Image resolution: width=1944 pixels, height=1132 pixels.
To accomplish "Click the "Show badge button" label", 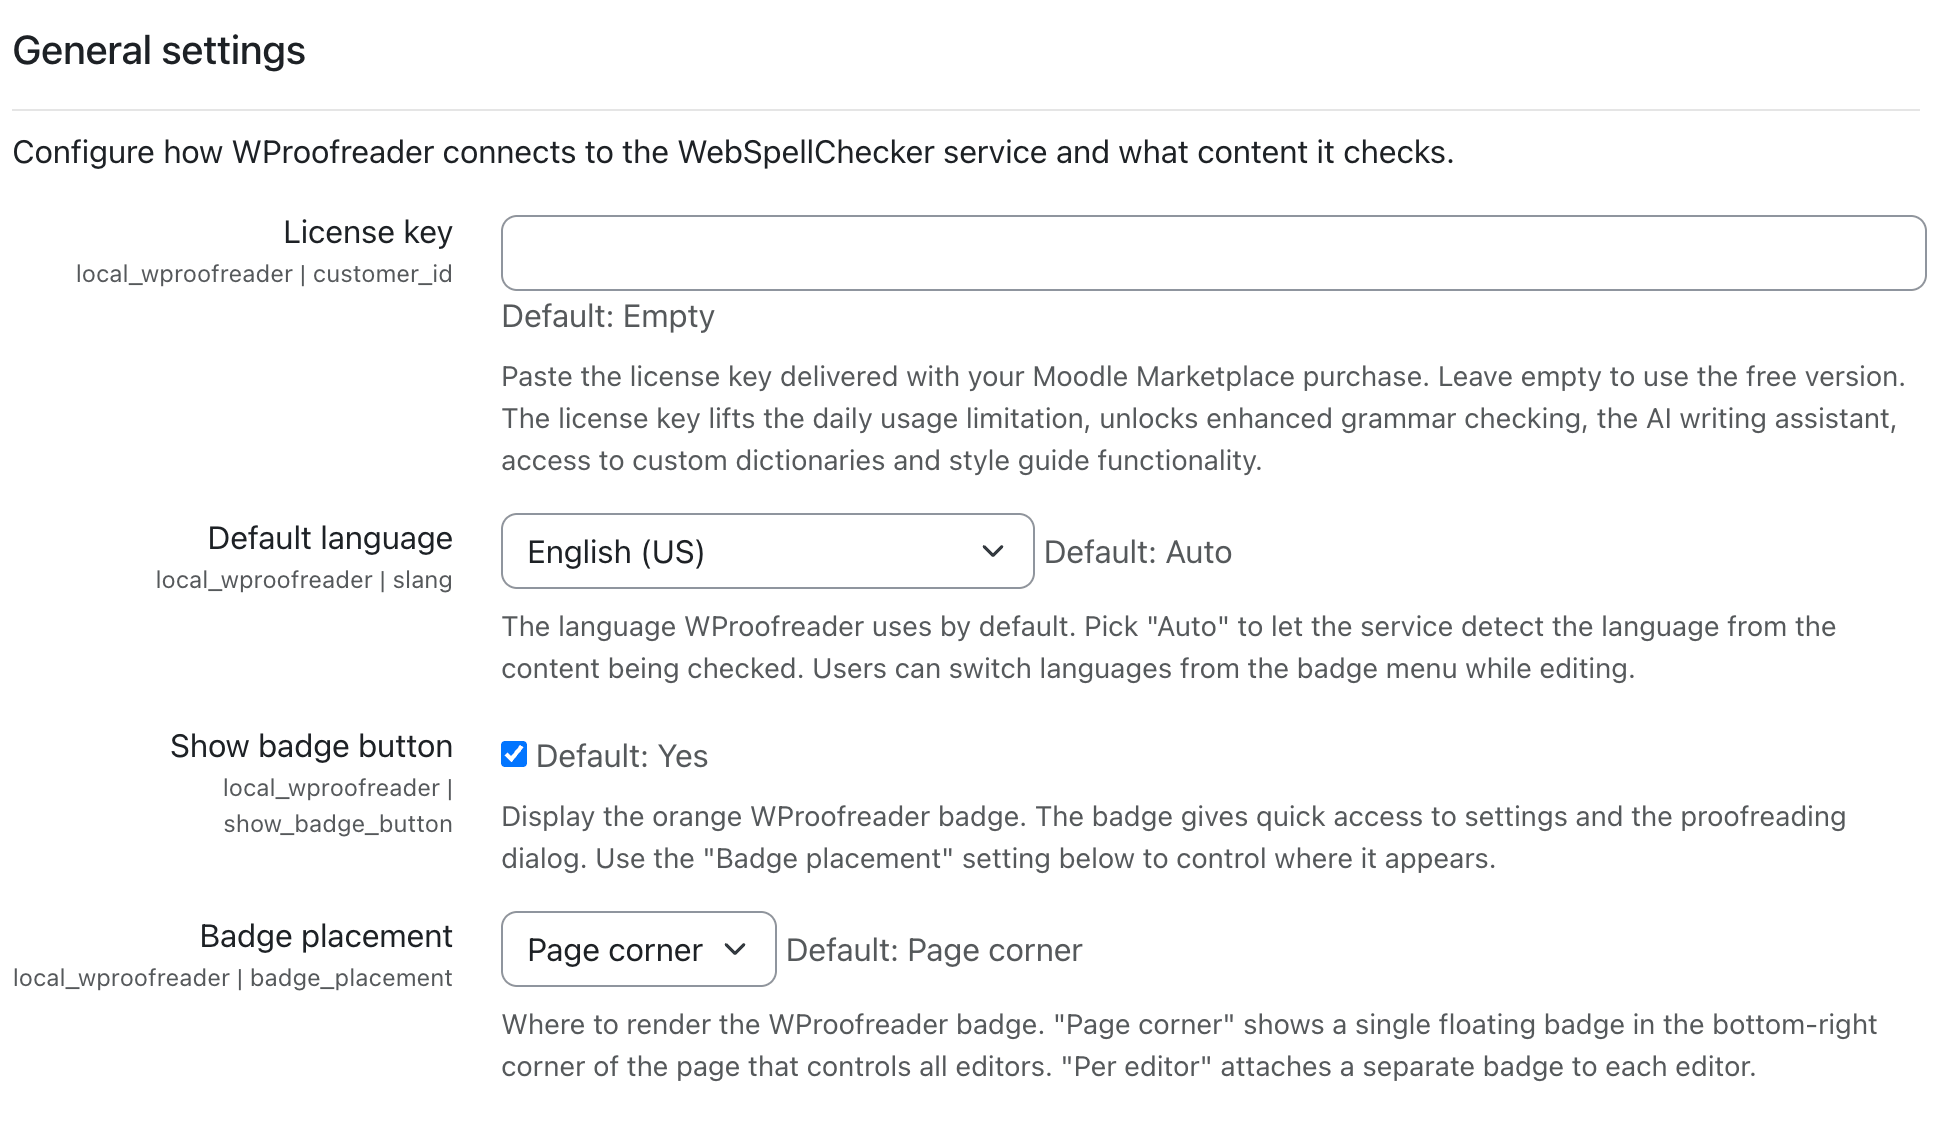I will 311,746.
